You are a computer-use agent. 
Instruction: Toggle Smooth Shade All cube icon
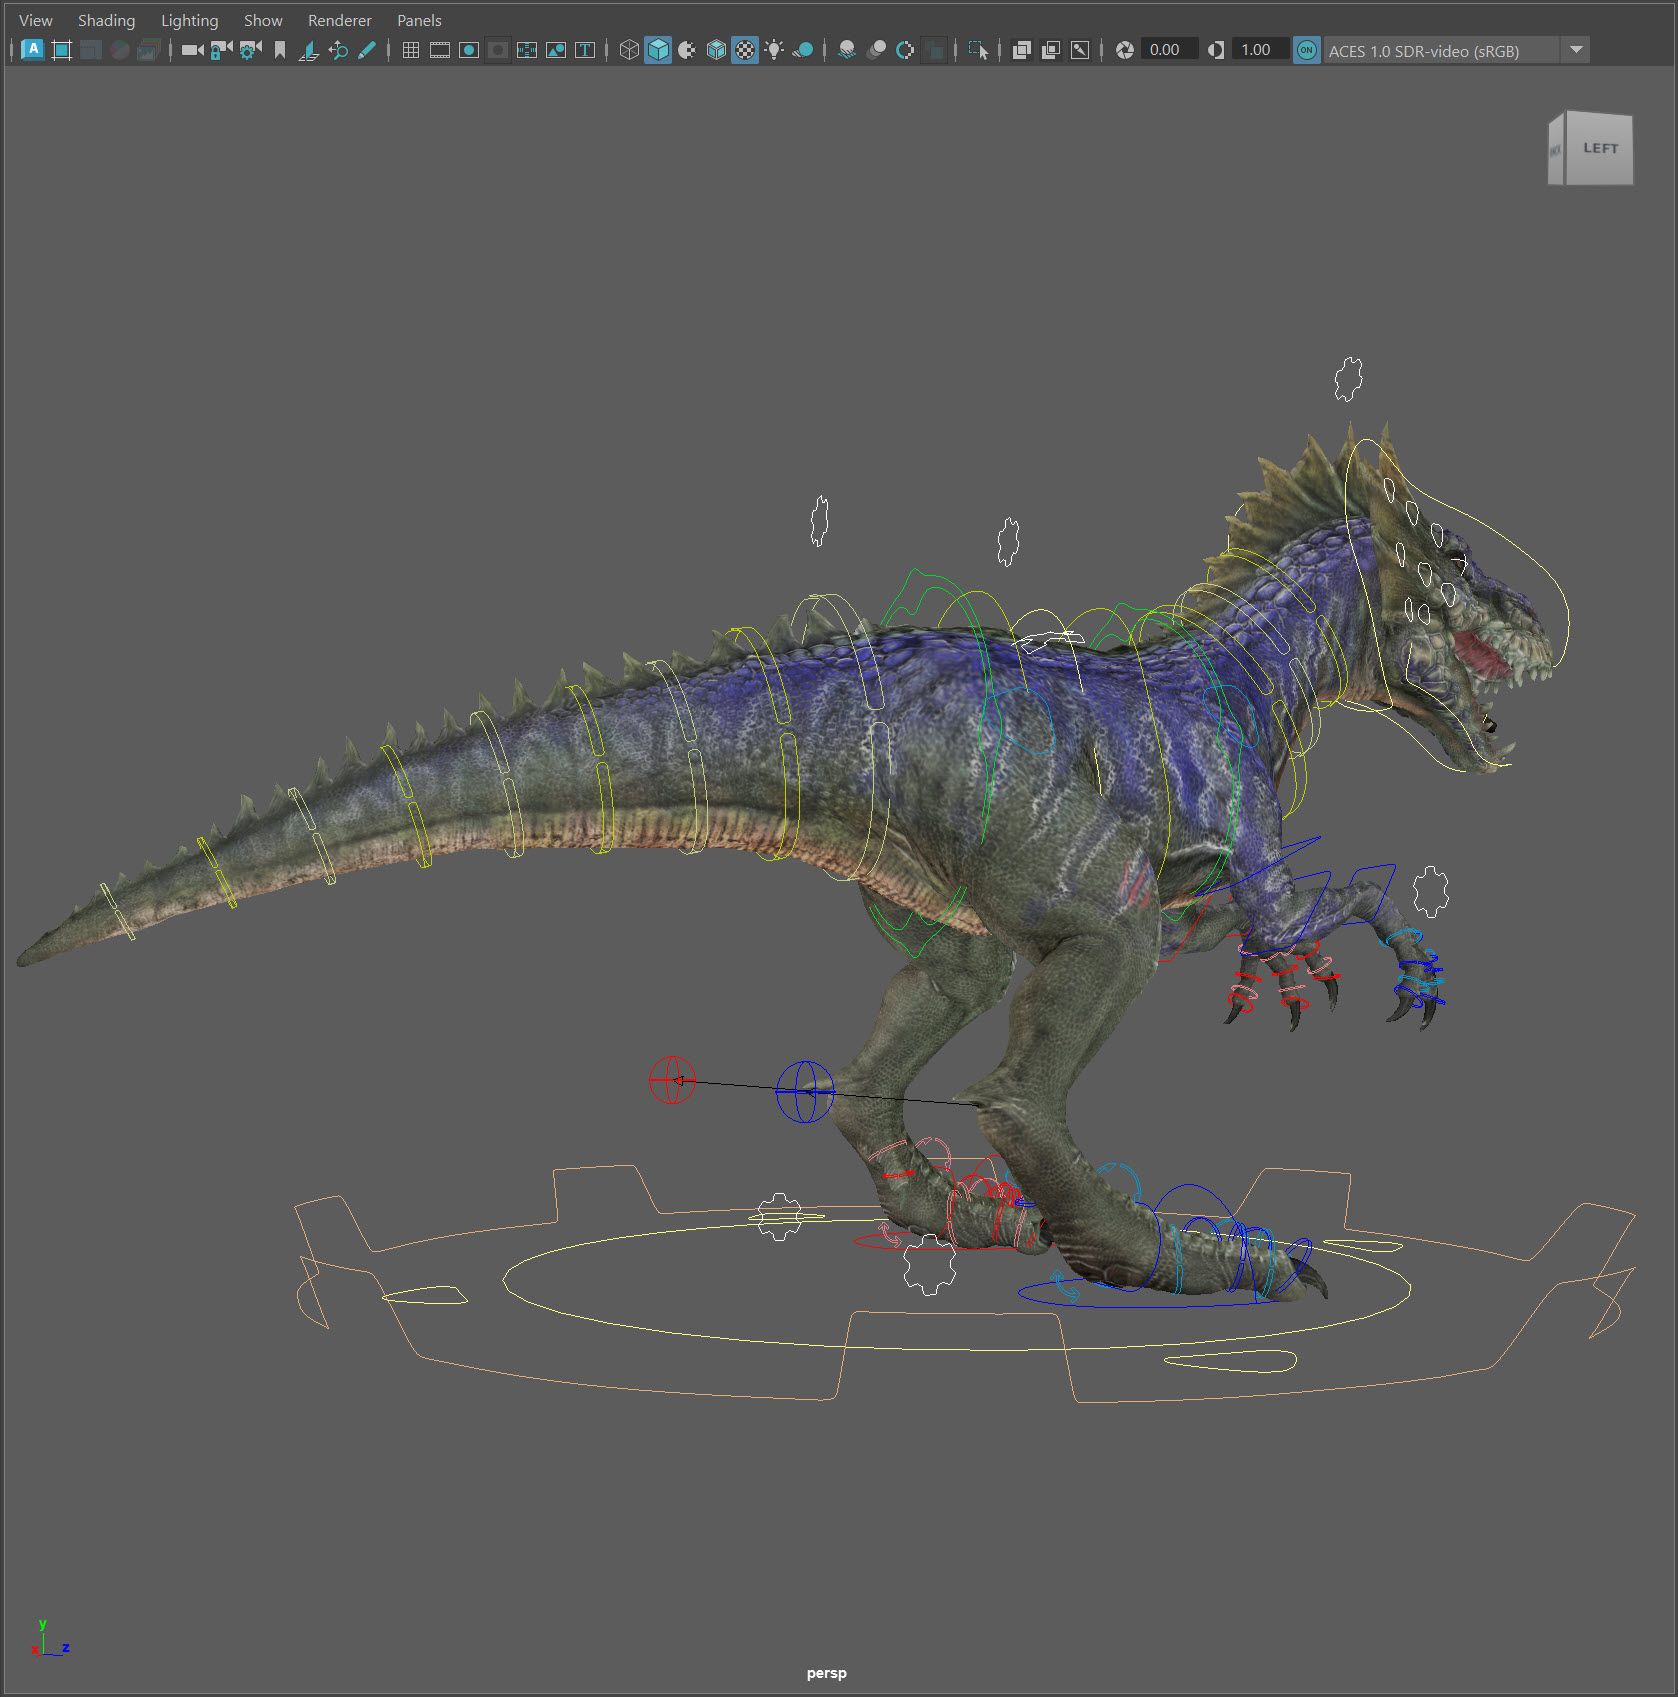pyautogui.click(x=658, y=49)
